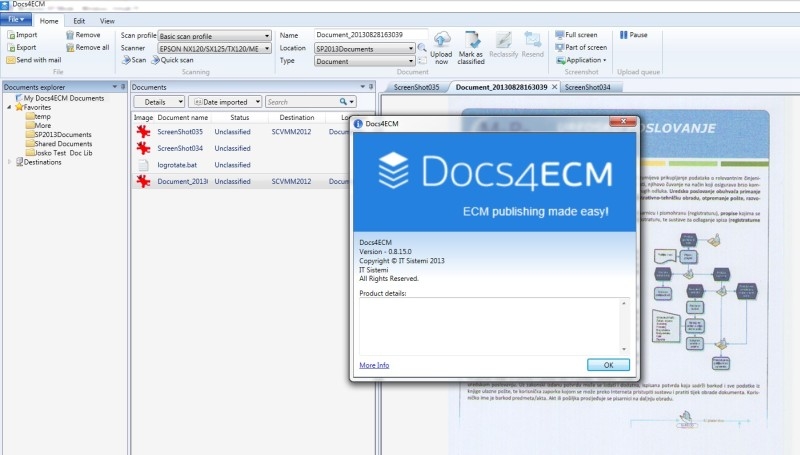Open the Scan profile dropdown
800x455 pixels.
[267, 36]
